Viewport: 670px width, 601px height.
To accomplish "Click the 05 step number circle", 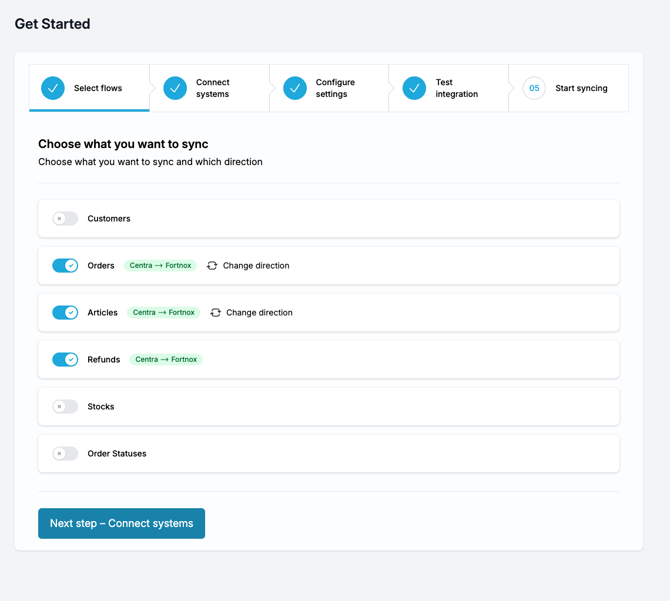I will 534,88.
